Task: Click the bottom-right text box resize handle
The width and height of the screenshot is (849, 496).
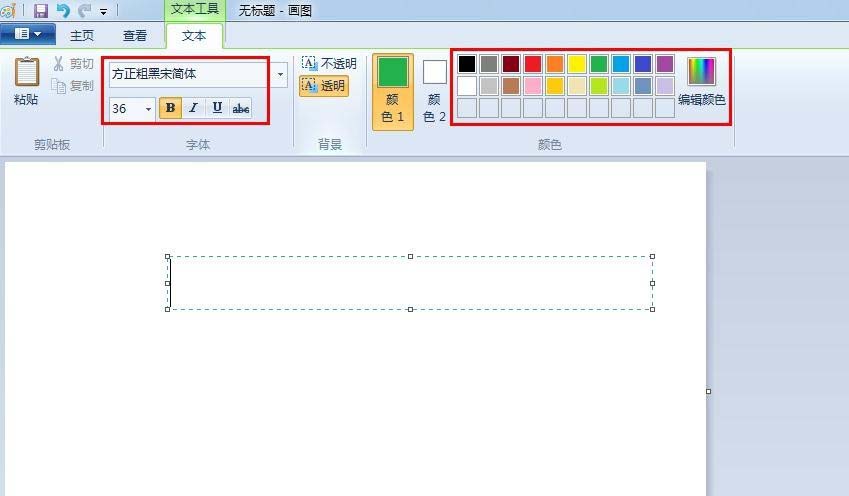Action: point(652,309)
